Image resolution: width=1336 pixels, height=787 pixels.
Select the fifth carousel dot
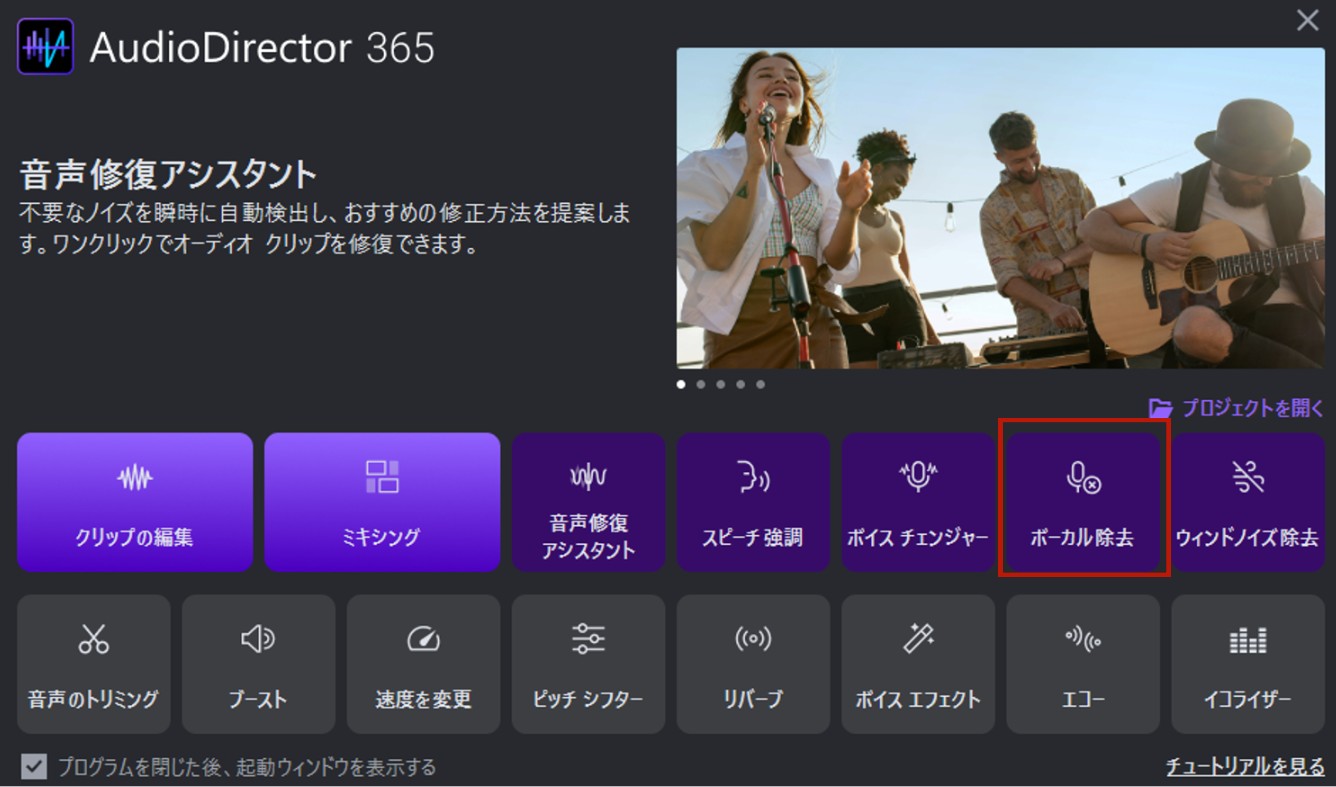click(x=761, y=384)
